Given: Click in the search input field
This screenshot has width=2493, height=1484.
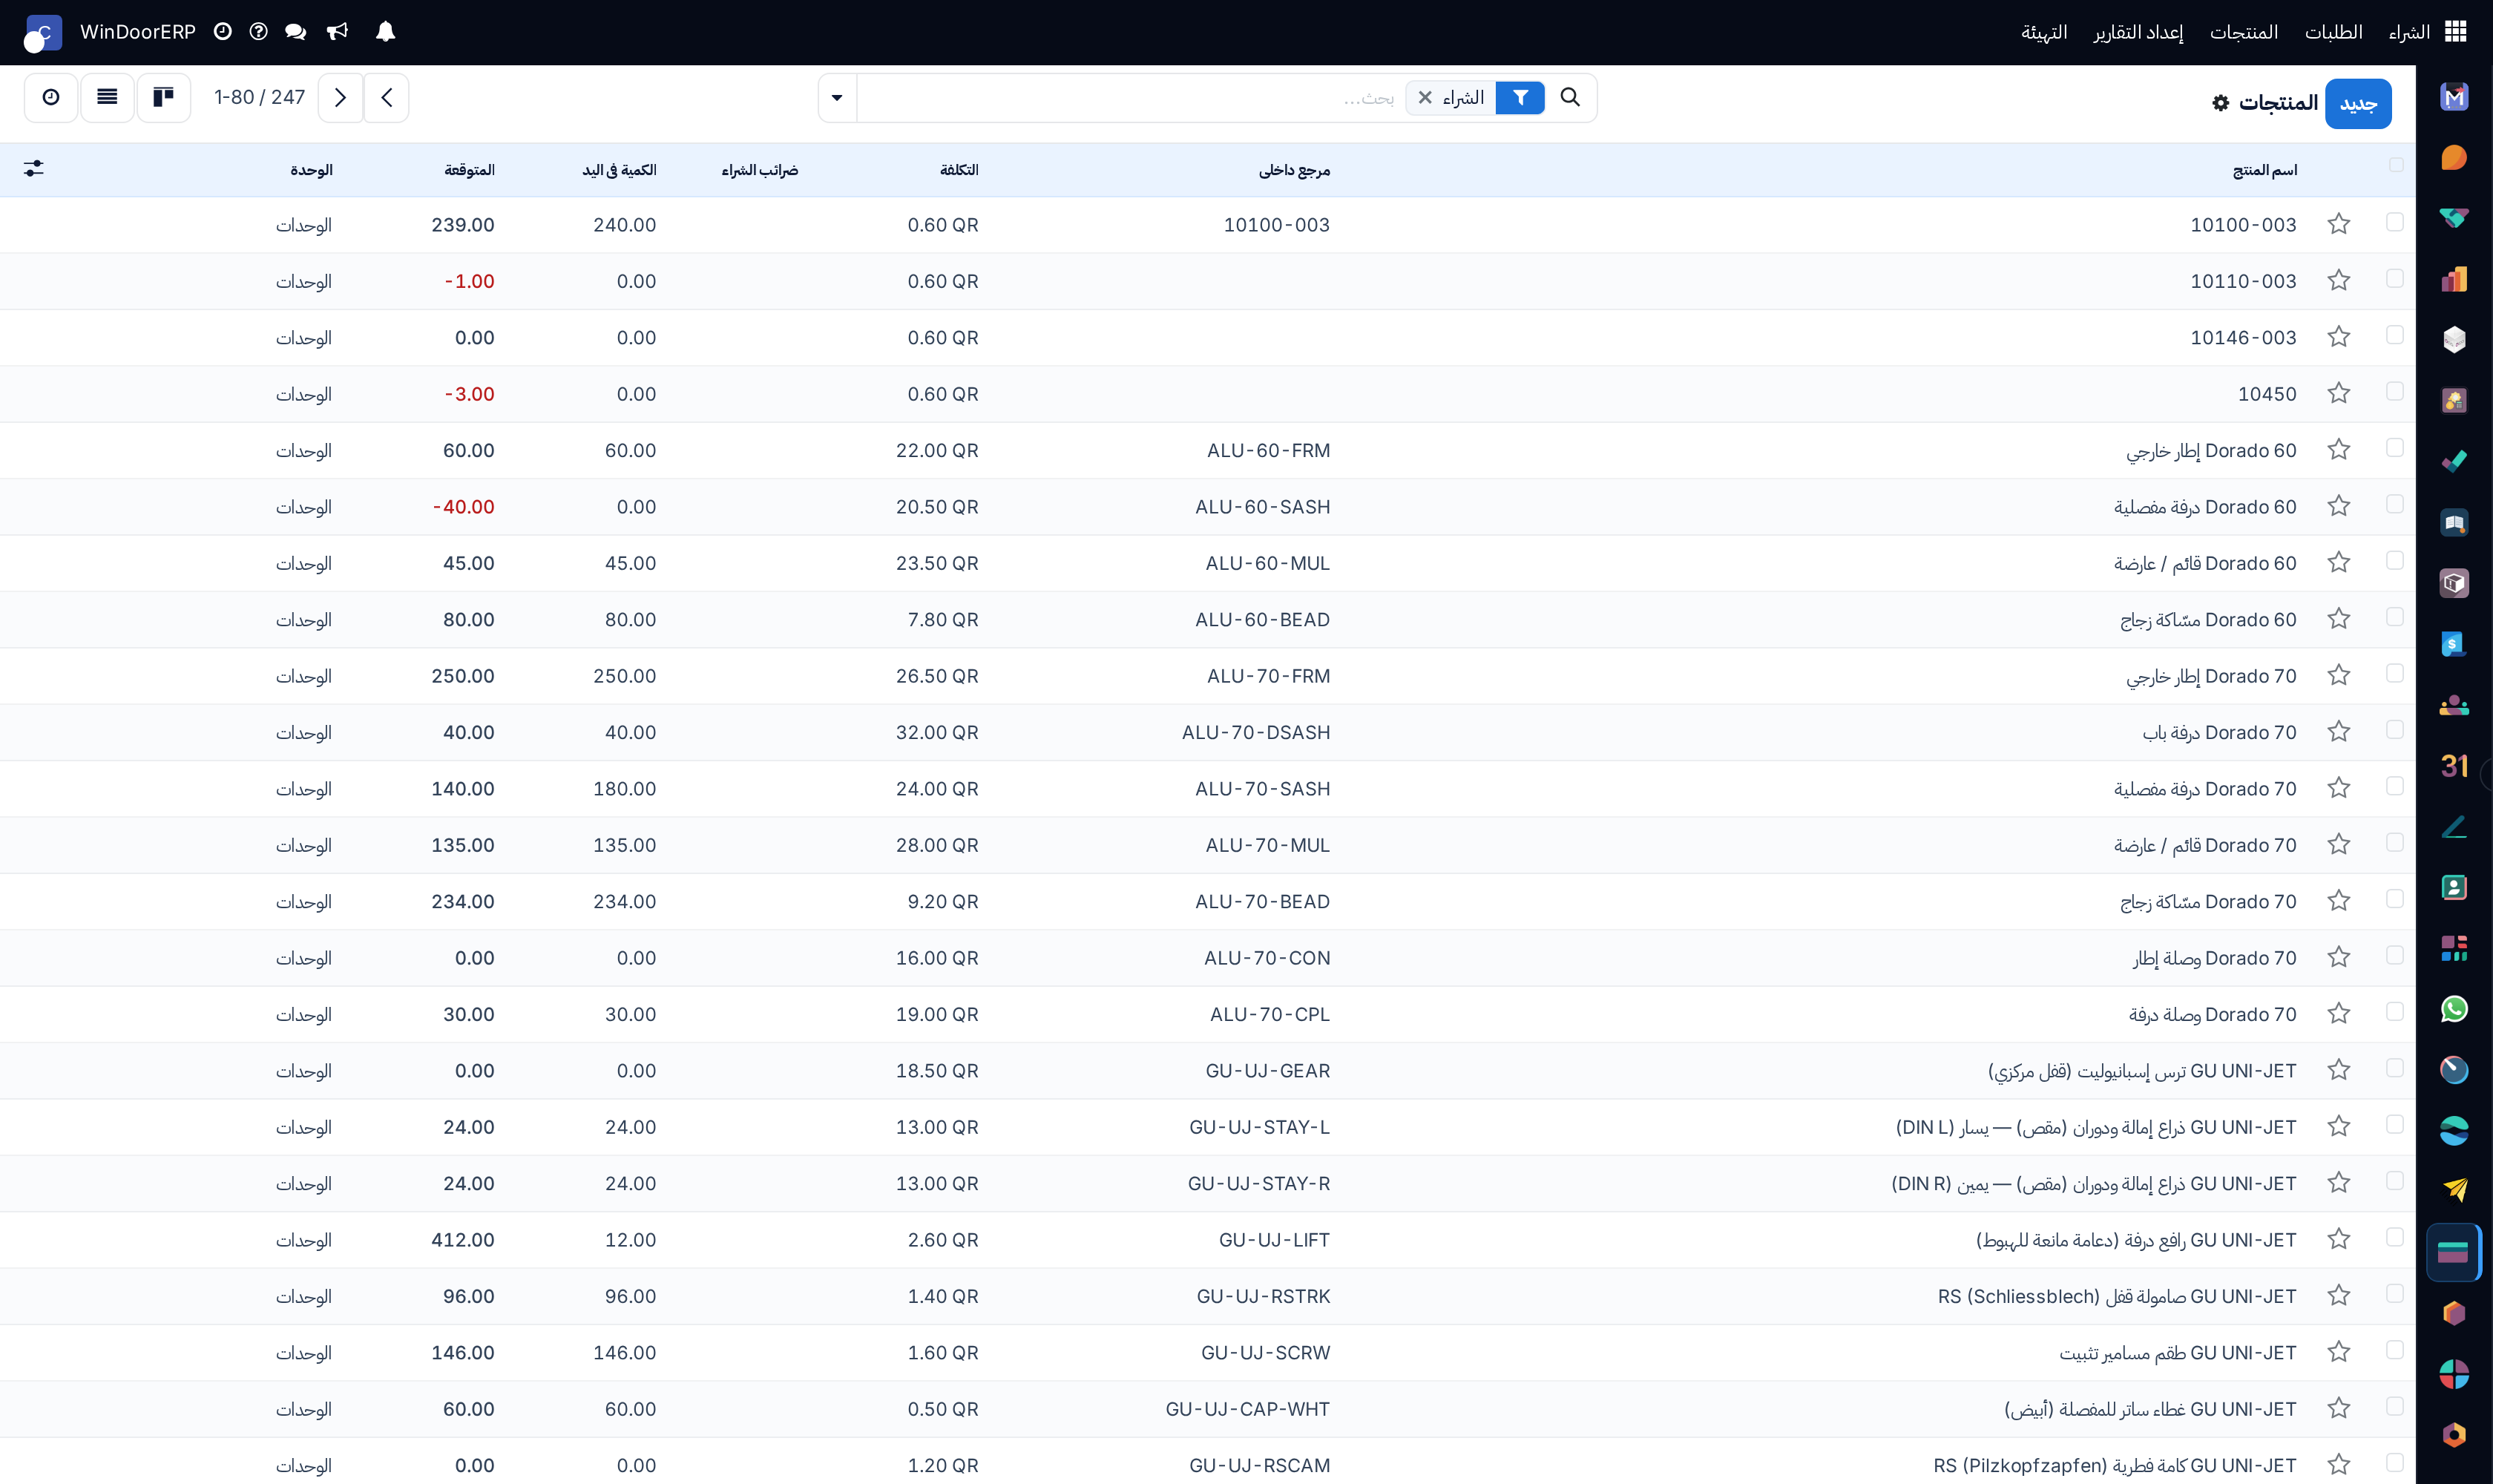Looking at the screenshot, I should [x=1130, y=97].
